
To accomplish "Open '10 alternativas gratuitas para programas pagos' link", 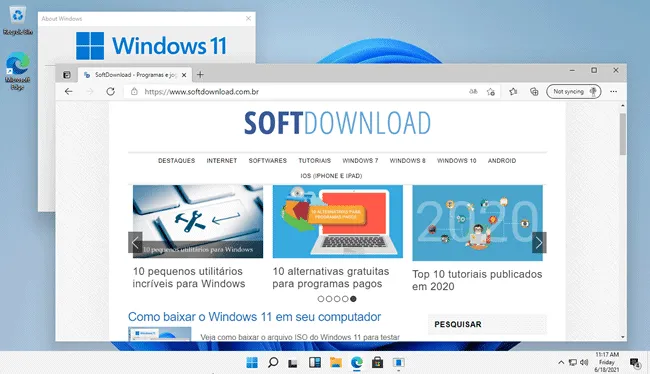I will (331, 277).
